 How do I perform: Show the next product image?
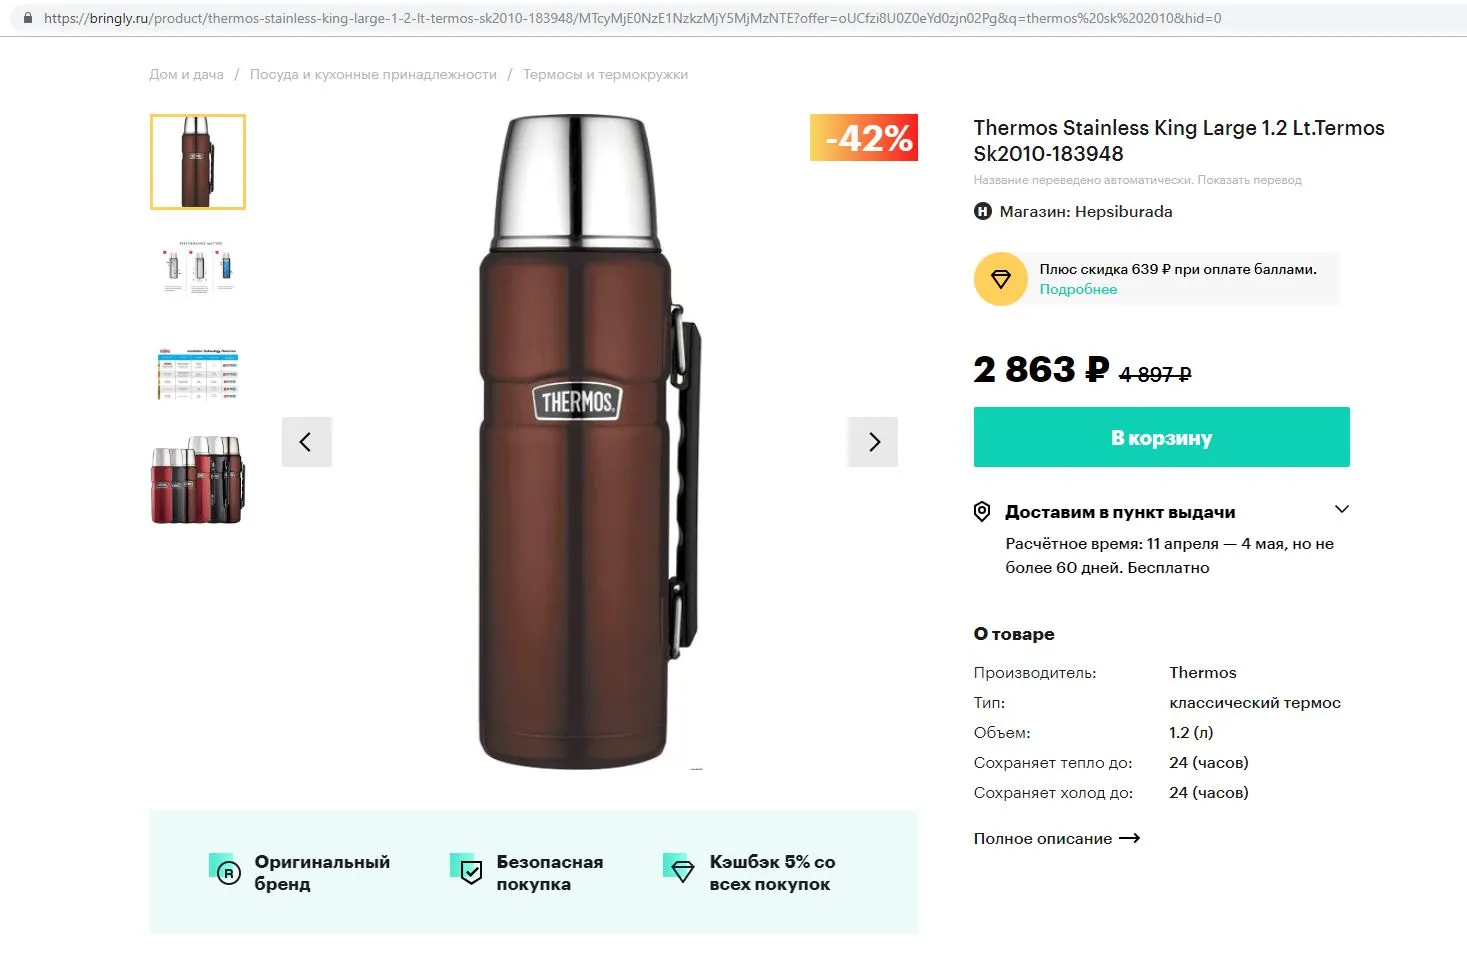click(873, 442)
